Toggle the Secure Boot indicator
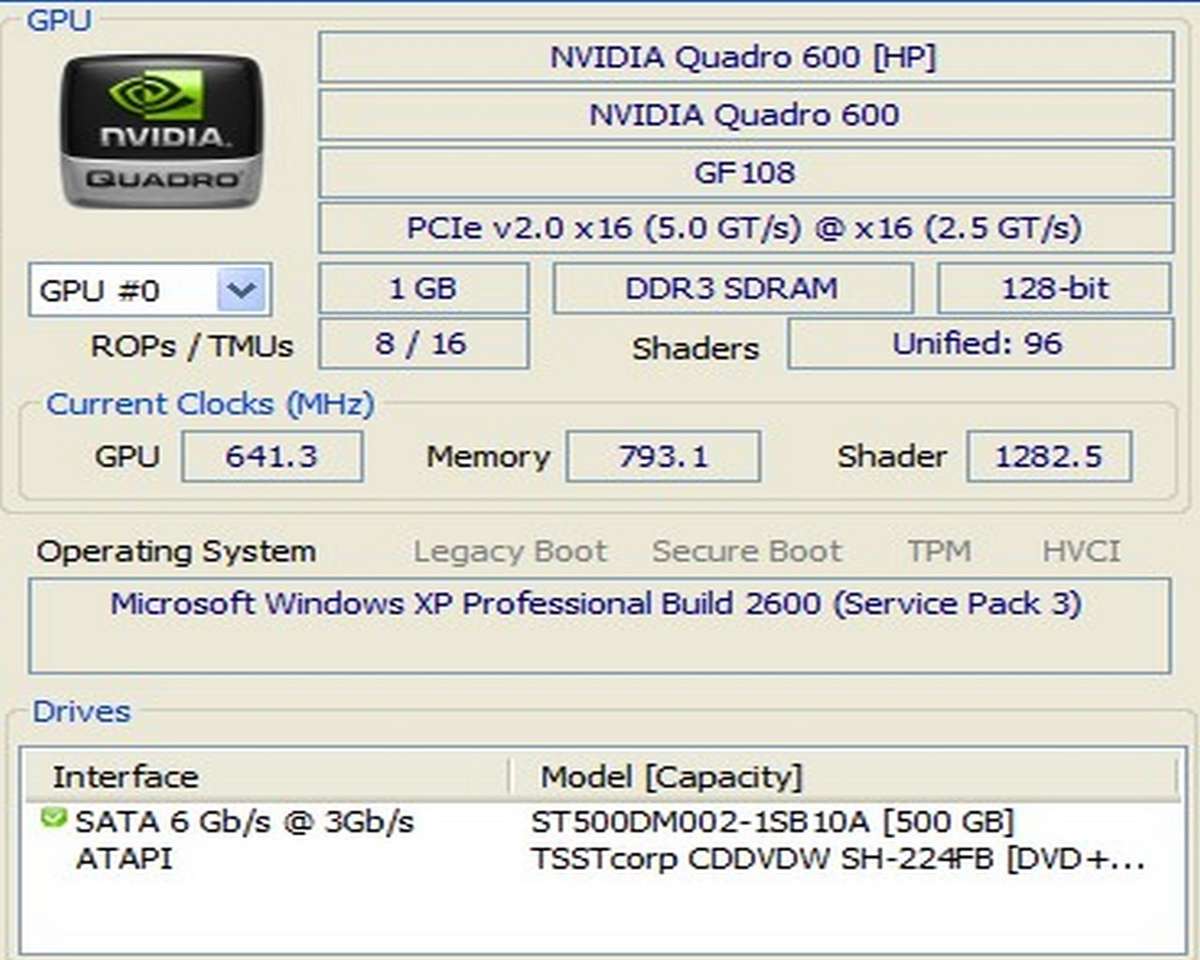This screenshot has width=1200, height=960. [747, 551]
